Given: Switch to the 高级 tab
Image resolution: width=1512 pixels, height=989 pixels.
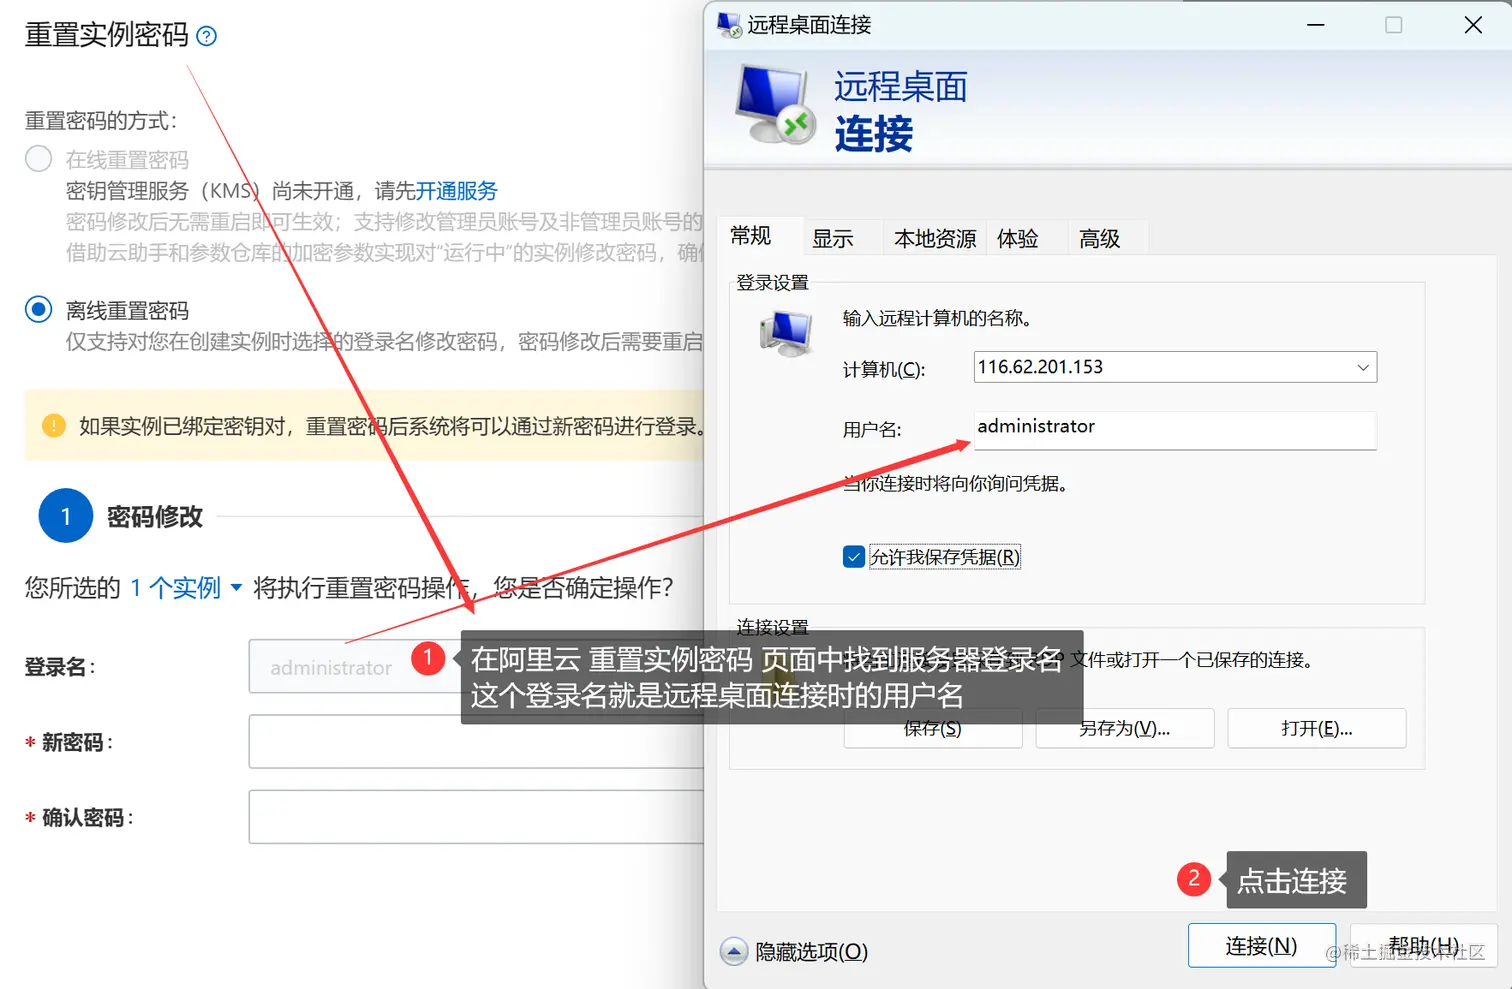Looking at the screenshot, I should (1099, 238).
